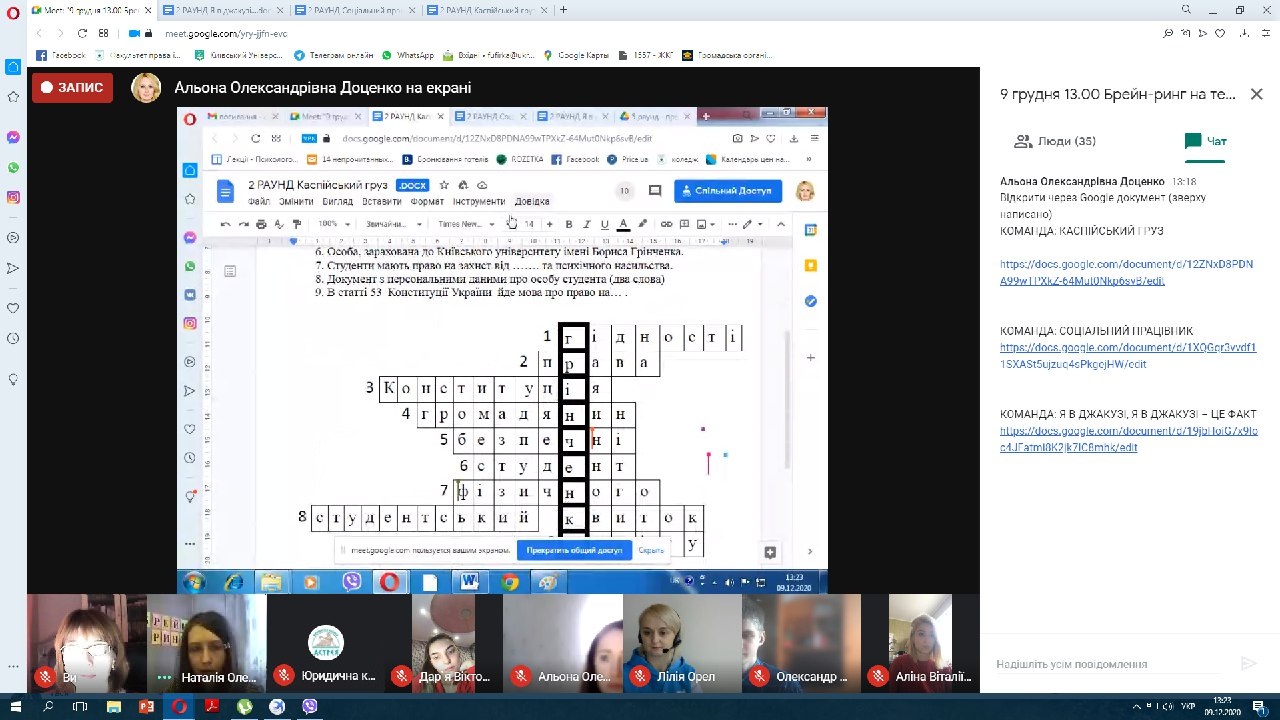
Task: Reload the Meet page
Action: [81, 33]
